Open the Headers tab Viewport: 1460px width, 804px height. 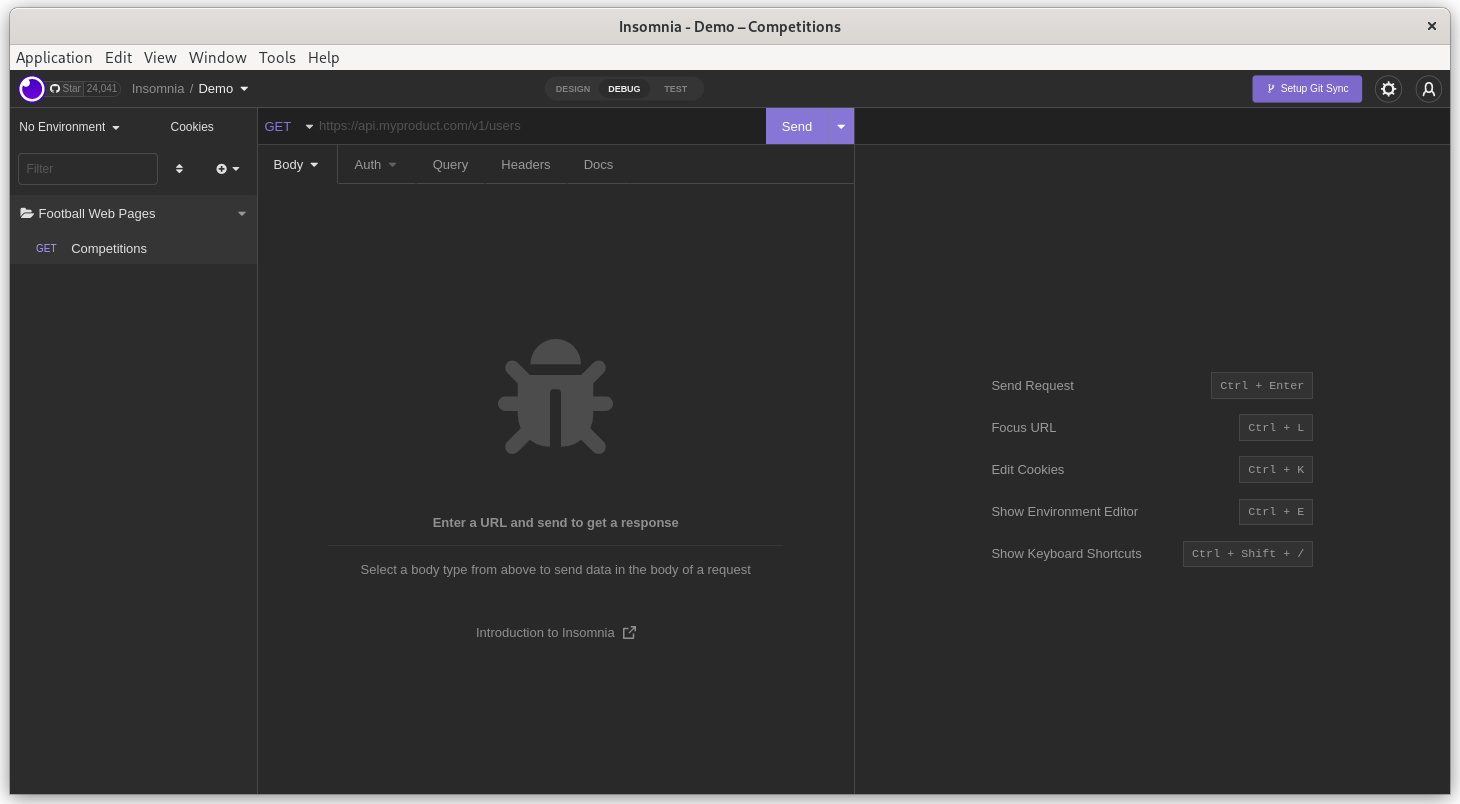(525, 165)
